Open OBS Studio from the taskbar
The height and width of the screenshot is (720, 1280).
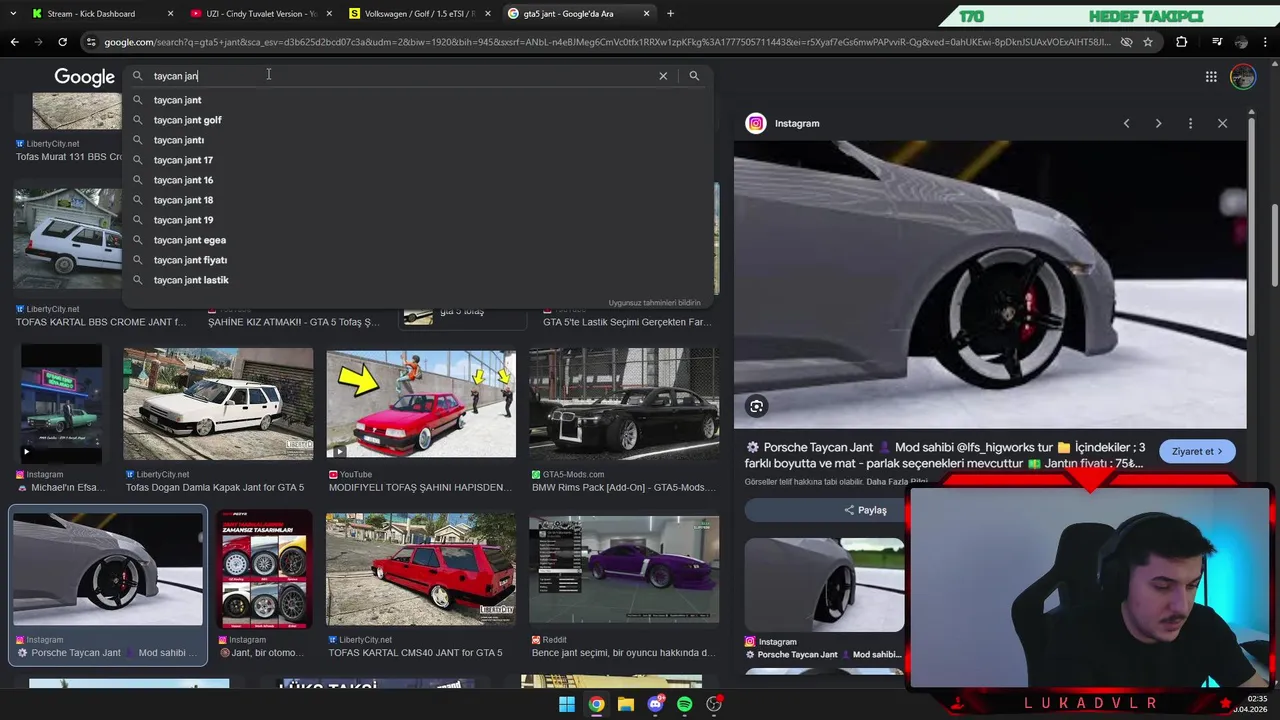click(714, 704)
